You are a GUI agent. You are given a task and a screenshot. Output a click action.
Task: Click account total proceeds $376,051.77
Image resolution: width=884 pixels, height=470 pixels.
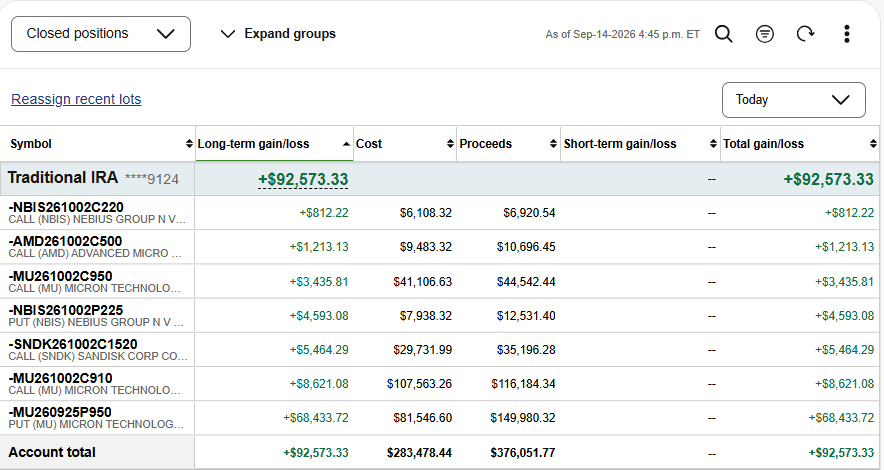coord(523,453)
